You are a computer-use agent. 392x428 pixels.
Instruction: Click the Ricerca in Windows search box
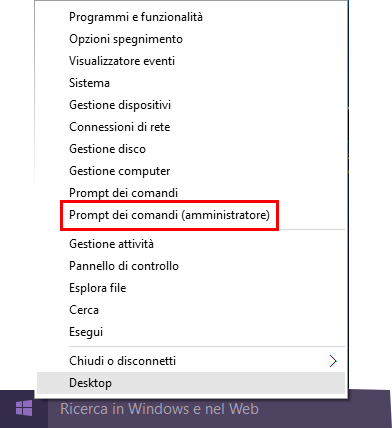click(220, 409)
